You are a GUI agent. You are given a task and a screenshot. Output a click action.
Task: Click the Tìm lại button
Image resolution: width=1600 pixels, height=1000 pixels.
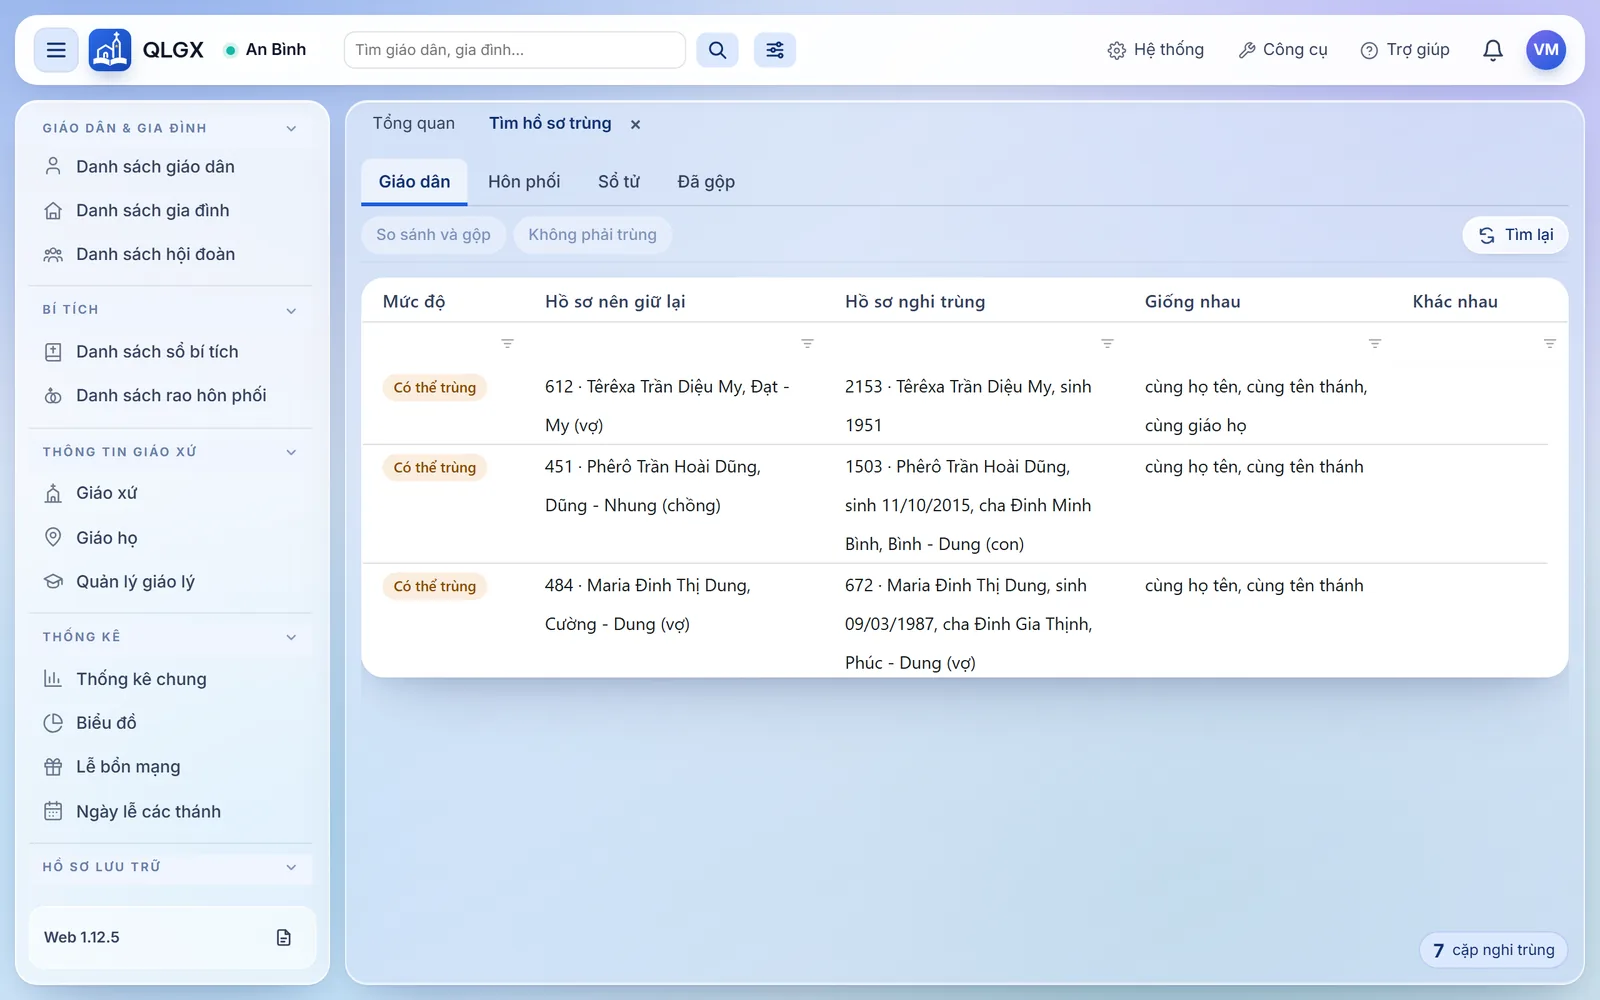tap(1515, 235)
